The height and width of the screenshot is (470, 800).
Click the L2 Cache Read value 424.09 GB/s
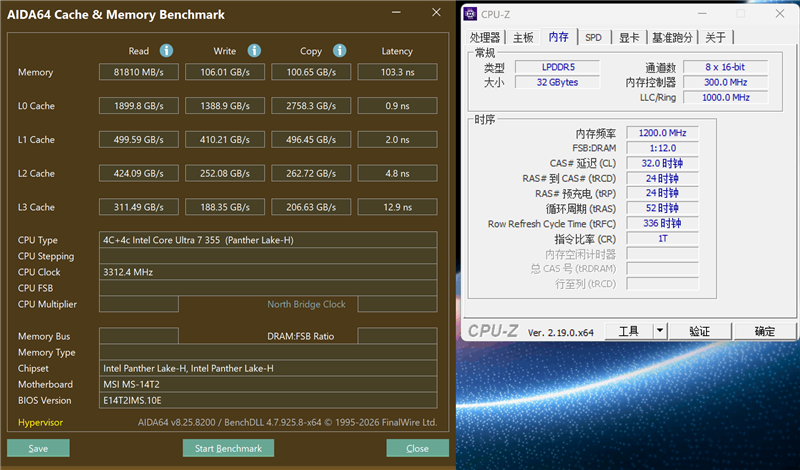pos(139,173)
